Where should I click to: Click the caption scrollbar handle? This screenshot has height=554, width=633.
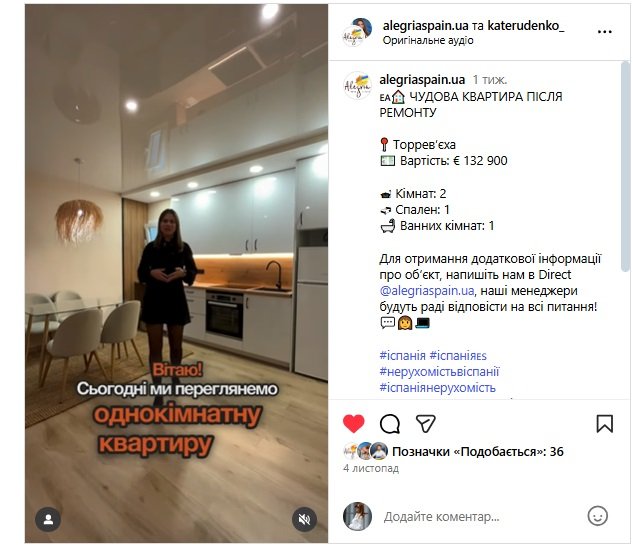coord(625,167)
